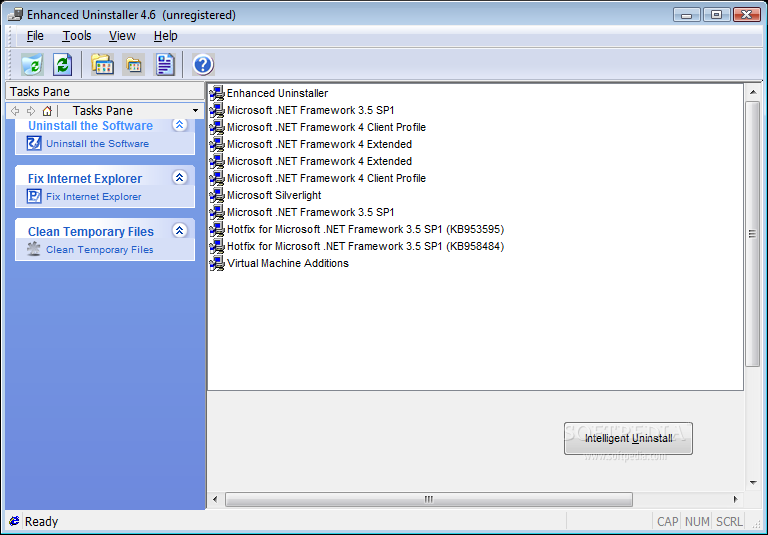Viewport: 768px width, 535px height.
Task: Select .NET Framework 3.5 SP1 below Enhanced Uninstaller
Action: pos(311,110)
